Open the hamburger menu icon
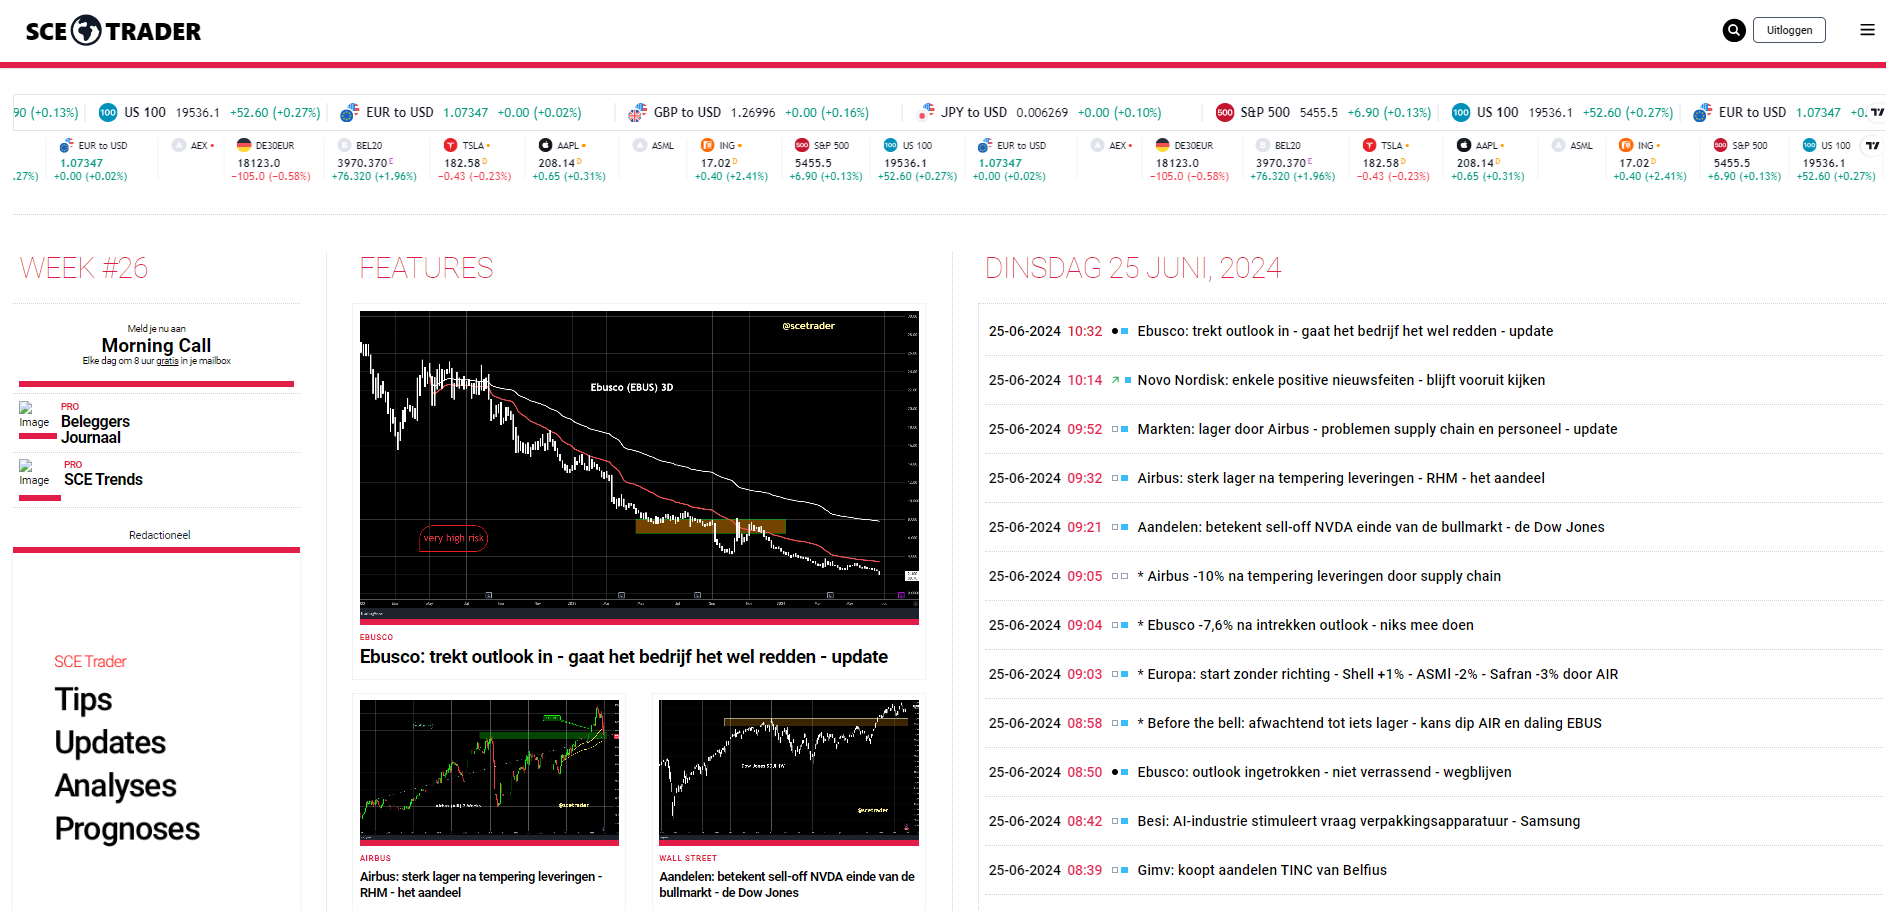This screenshot has width=1886, height=911. tap(1867, 30)
